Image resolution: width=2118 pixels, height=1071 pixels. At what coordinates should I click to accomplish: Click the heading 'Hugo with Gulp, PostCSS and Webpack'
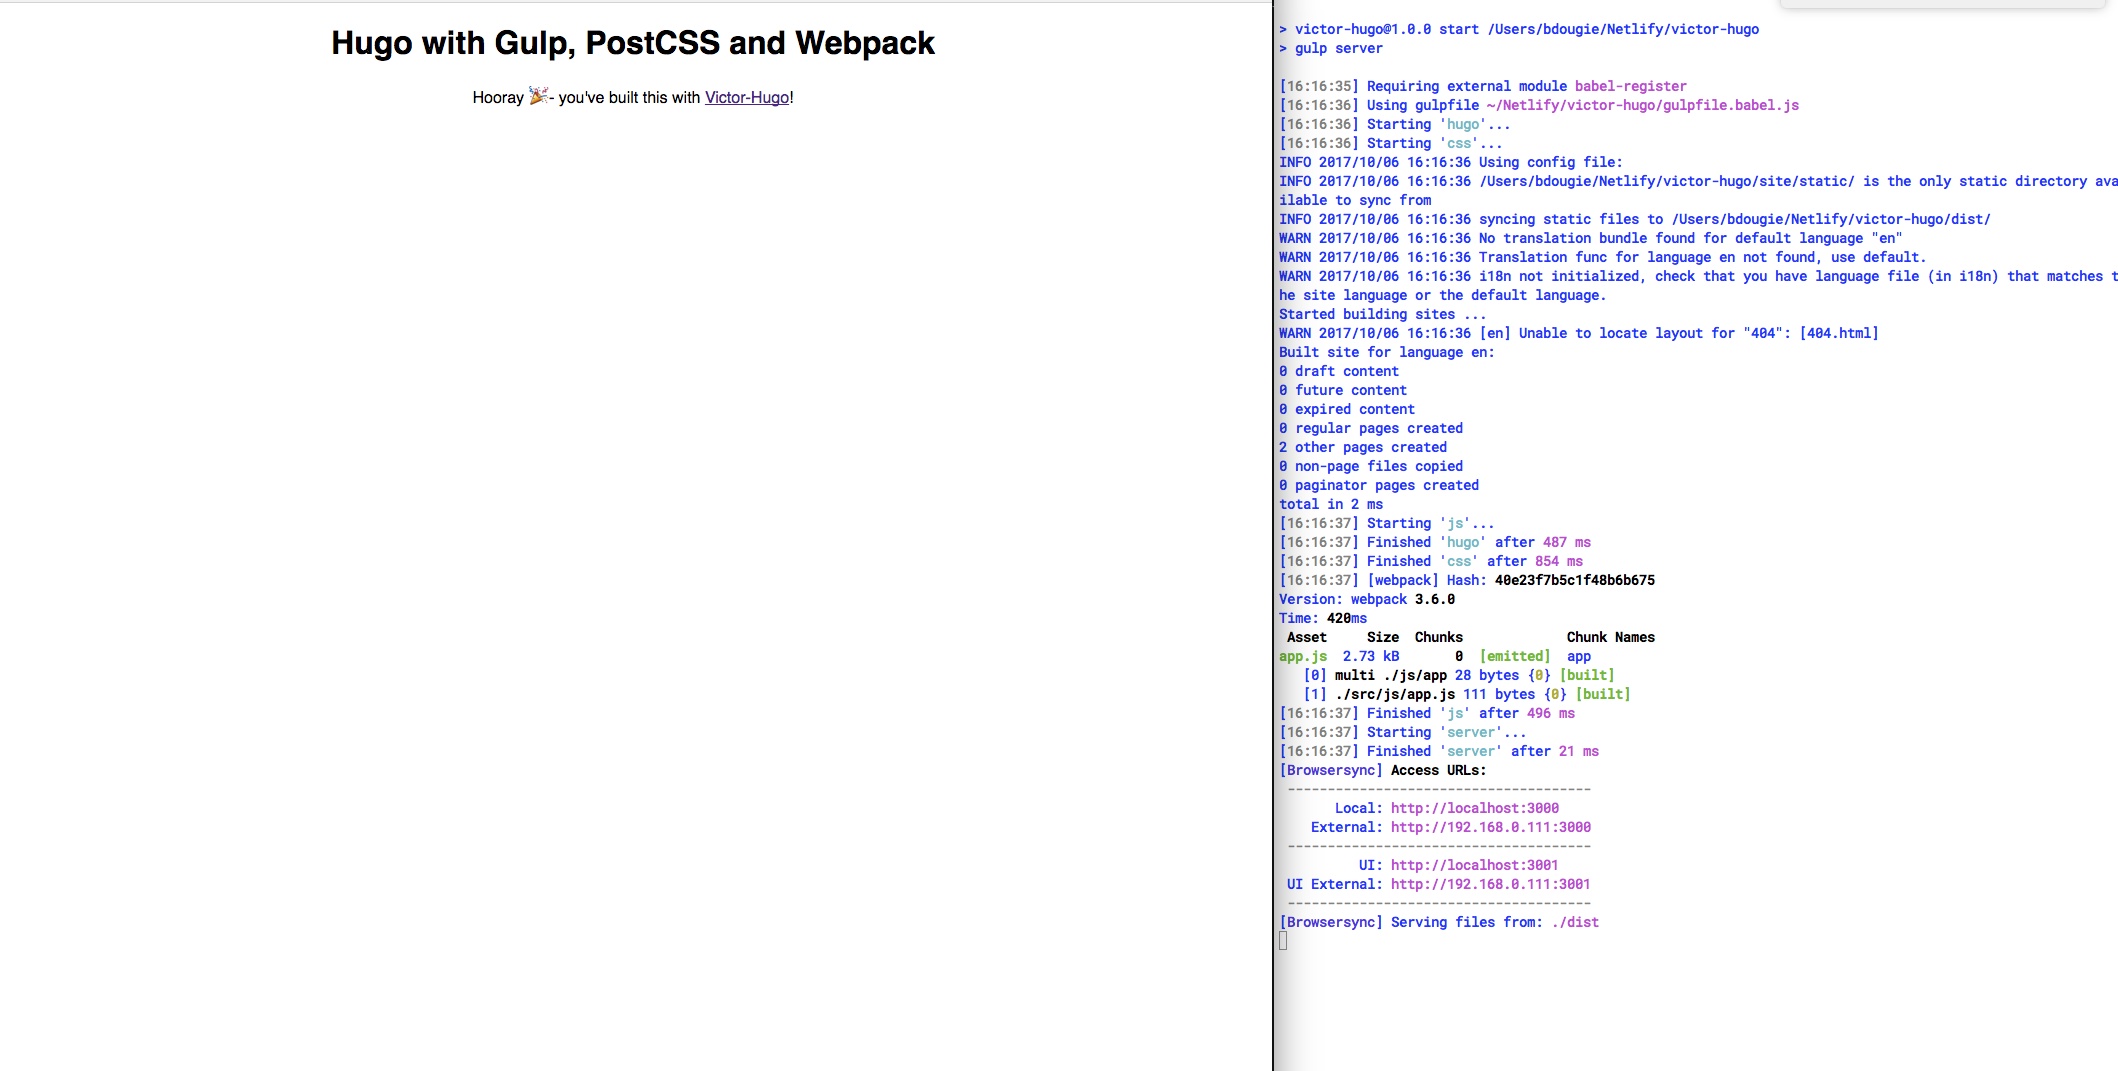tap(633, 43)
